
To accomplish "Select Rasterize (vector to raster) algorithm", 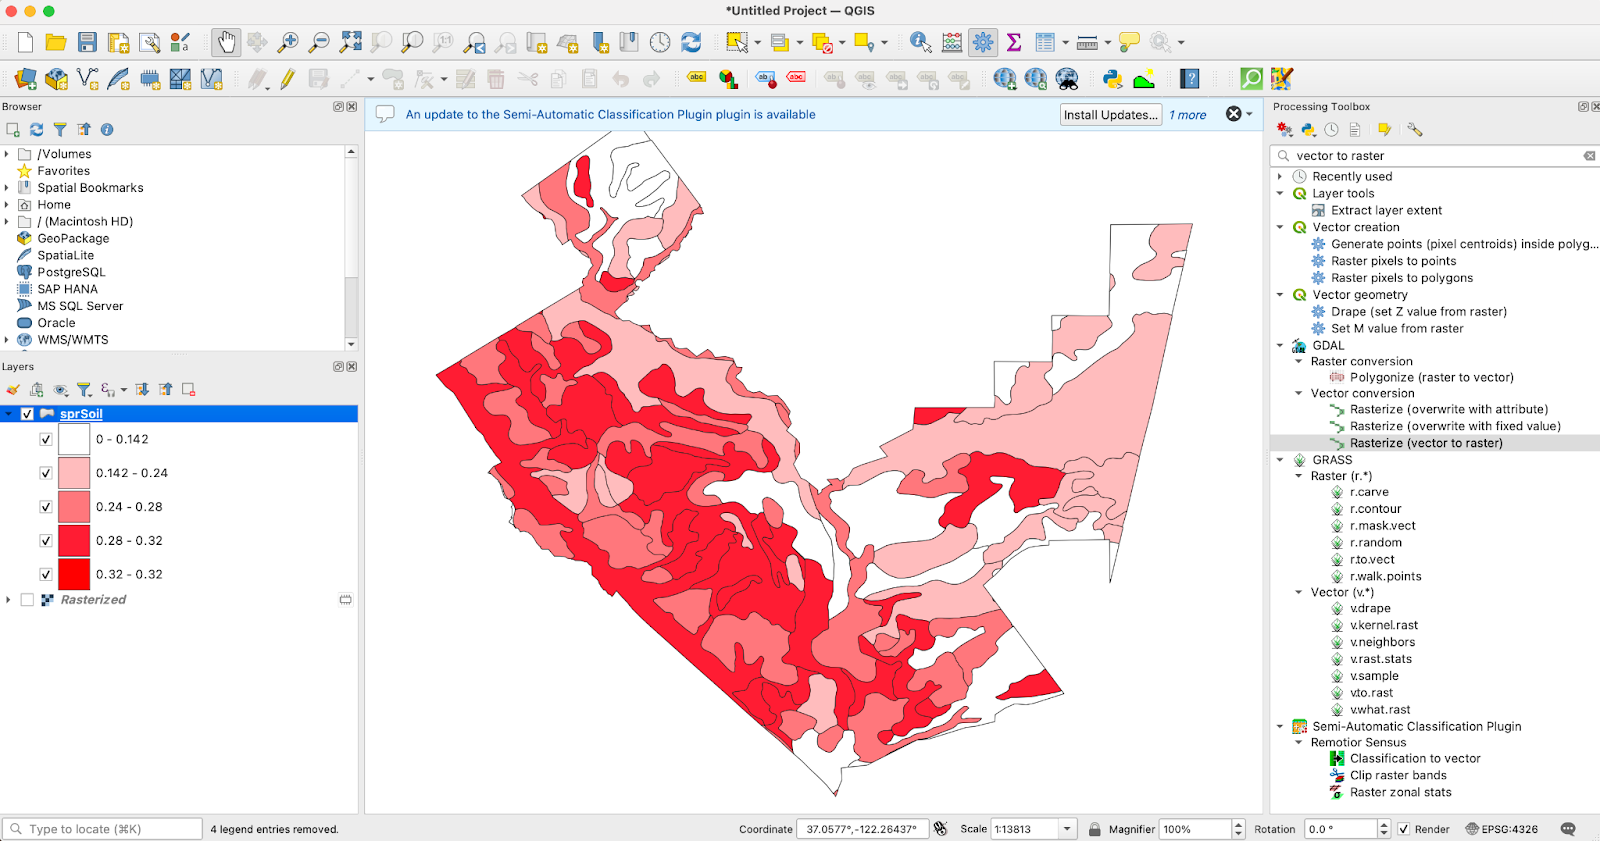I will (x=1425, y=443).
